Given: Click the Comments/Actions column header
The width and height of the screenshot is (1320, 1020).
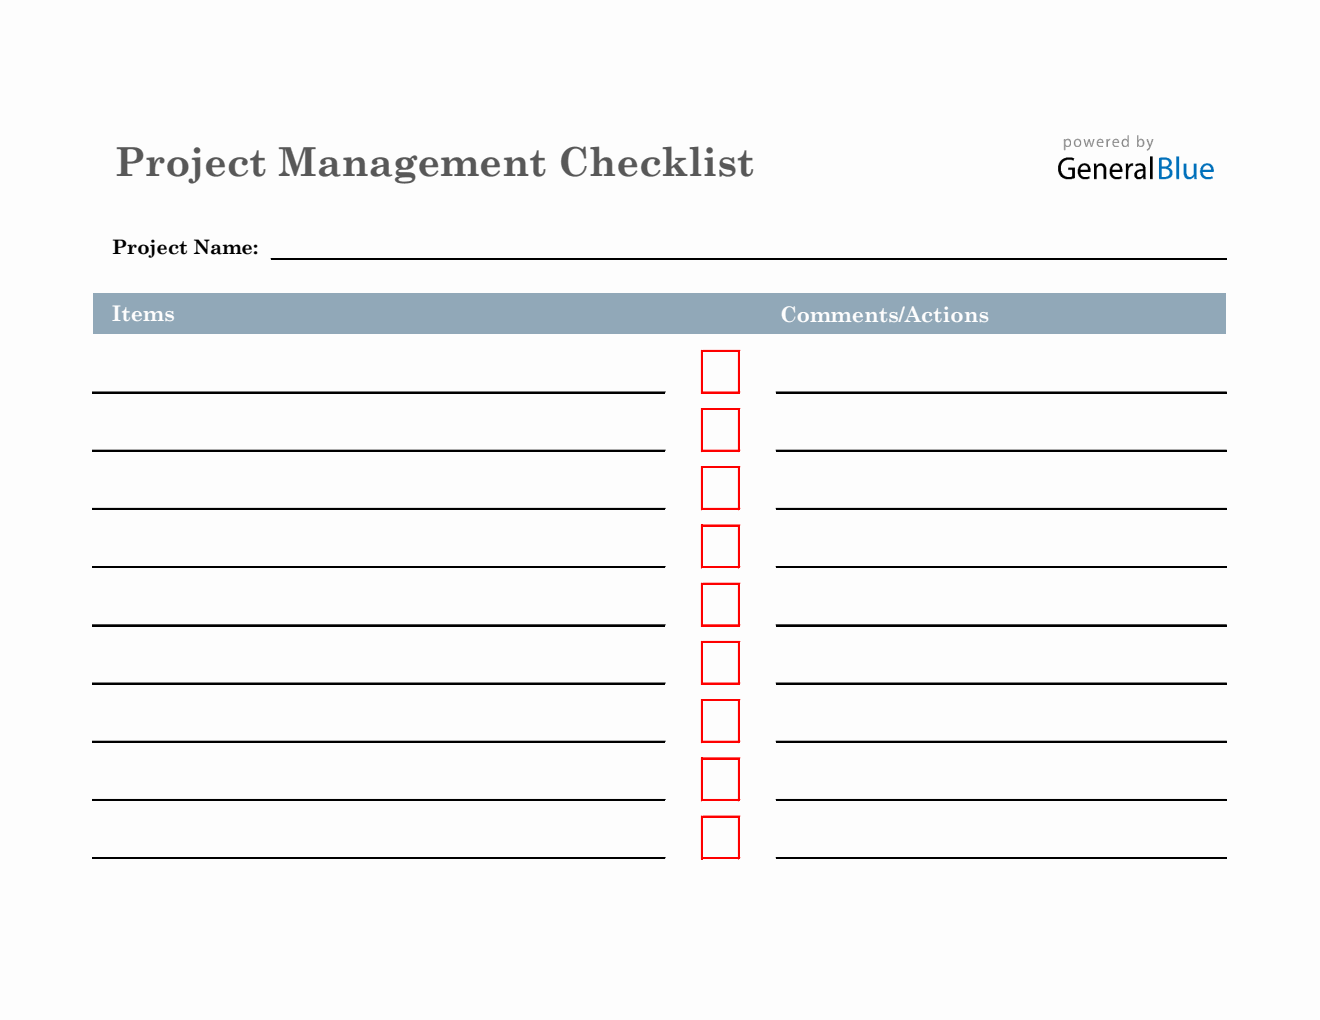Looking at the screenshot, I should coord(884,315).
